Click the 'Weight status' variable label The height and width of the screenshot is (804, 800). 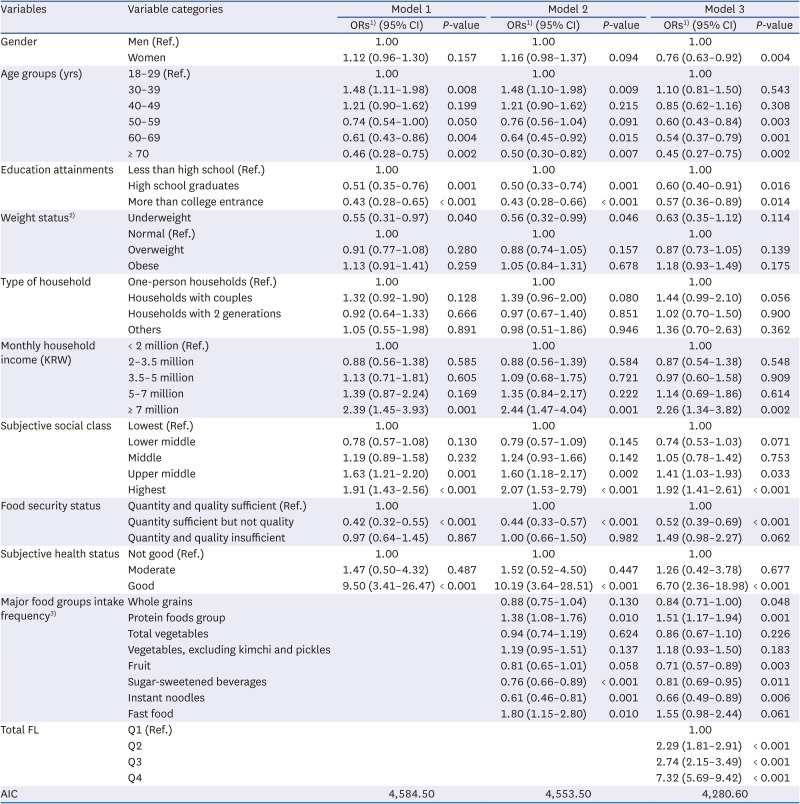point(37,217)
